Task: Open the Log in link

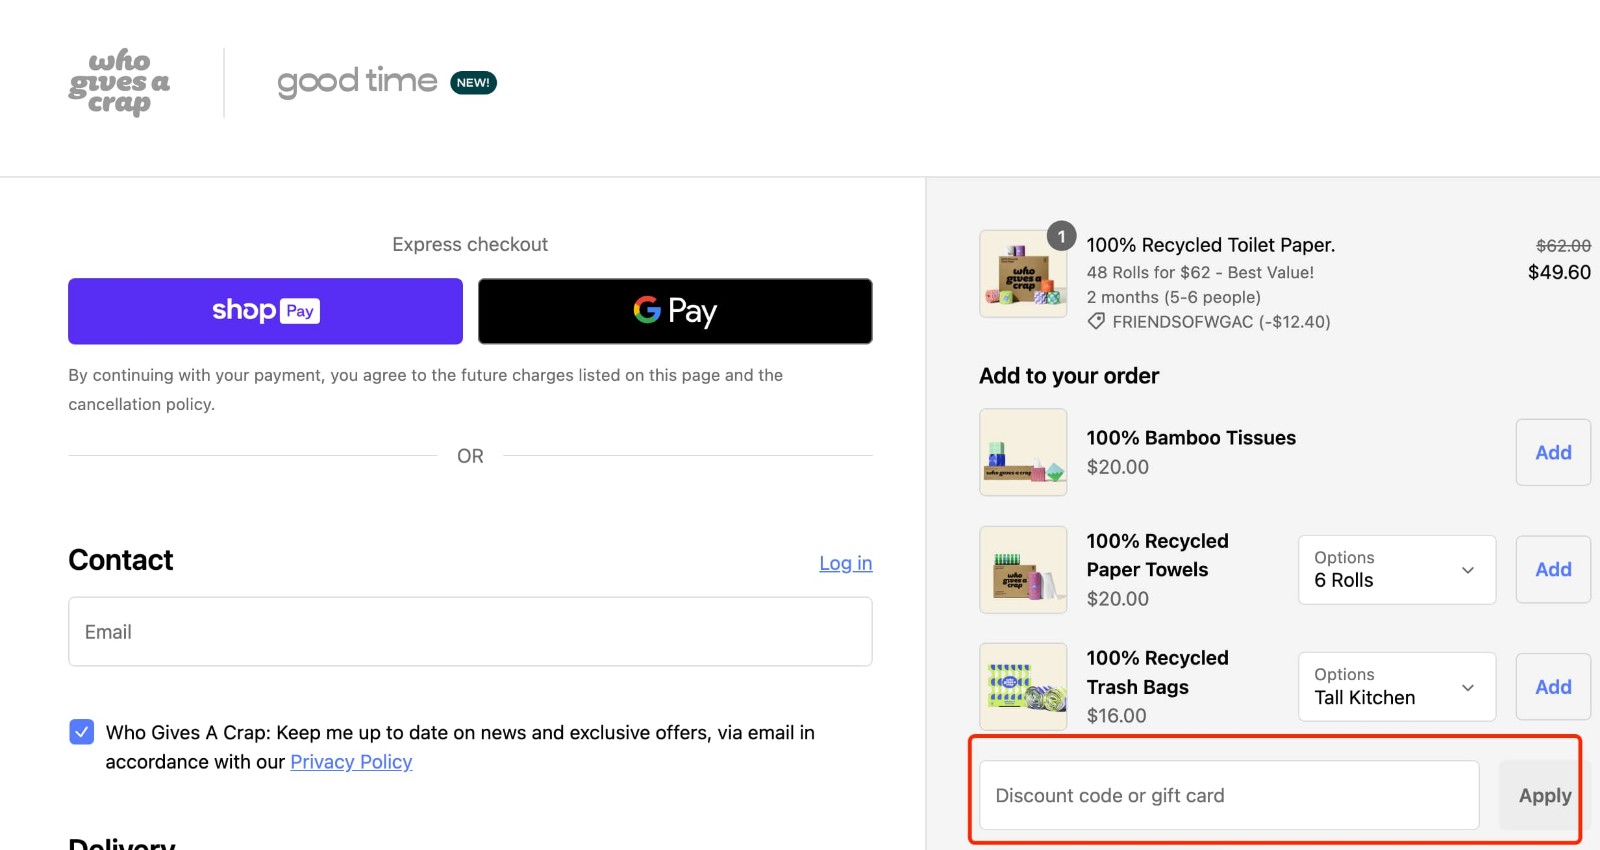Action: [x=846, y=563]
